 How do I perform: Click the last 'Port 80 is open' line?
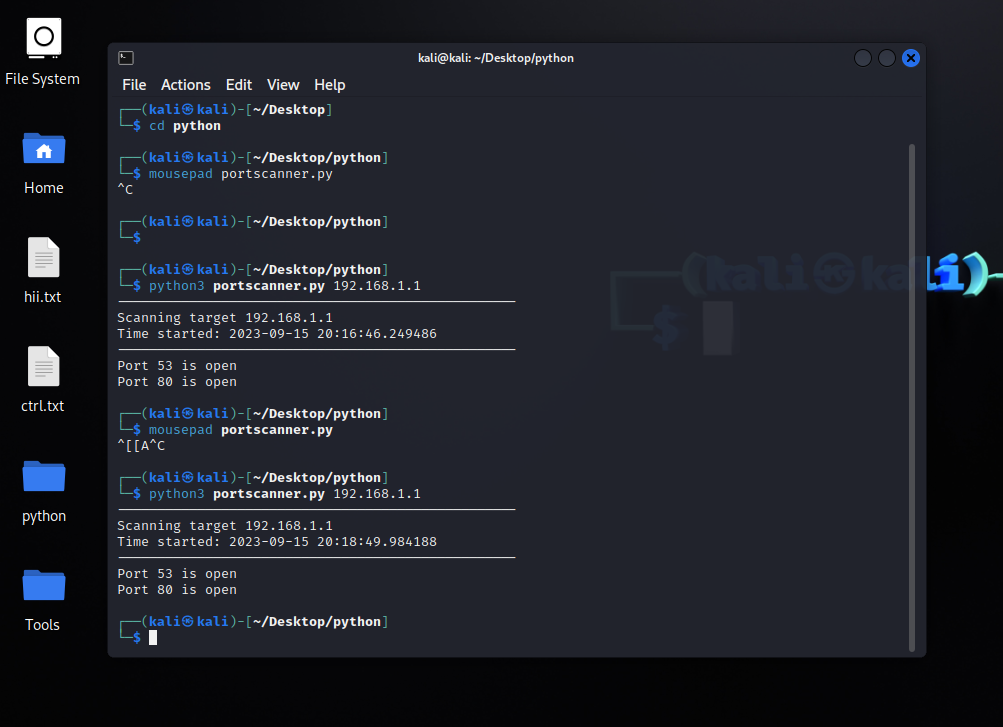pyautogui.click(x=177, y=590)
